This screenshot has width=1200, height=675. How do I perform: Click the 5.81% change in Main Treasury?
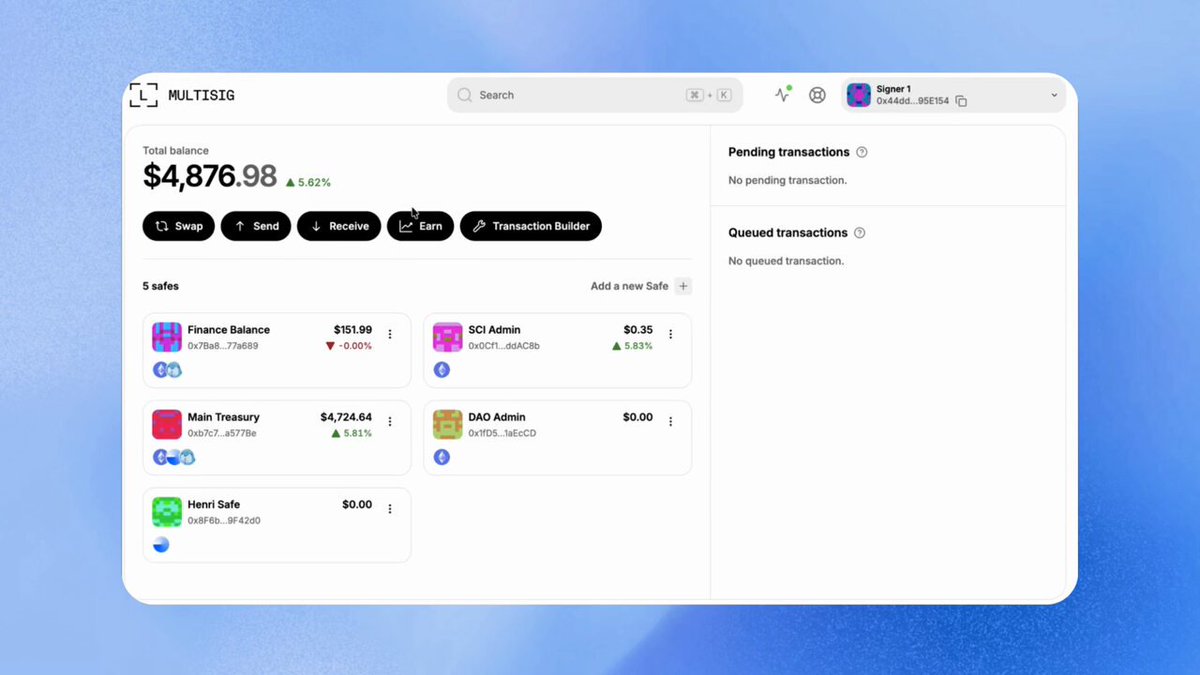click(352, 433)
